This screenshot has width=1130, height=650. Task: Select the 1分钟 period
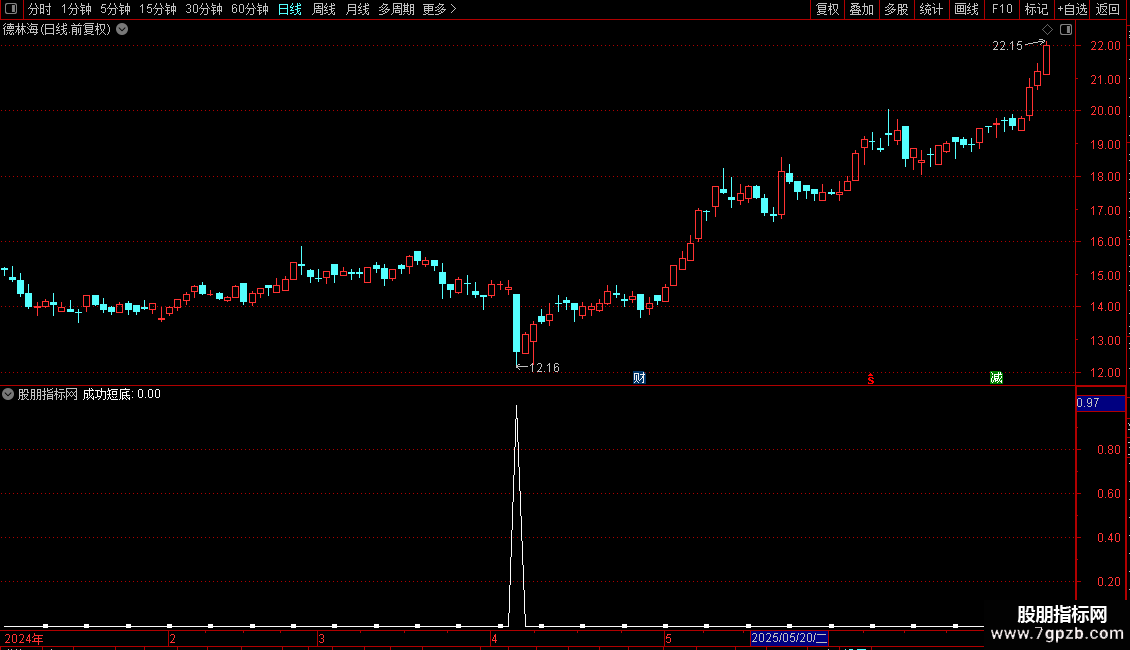point(76,9)
